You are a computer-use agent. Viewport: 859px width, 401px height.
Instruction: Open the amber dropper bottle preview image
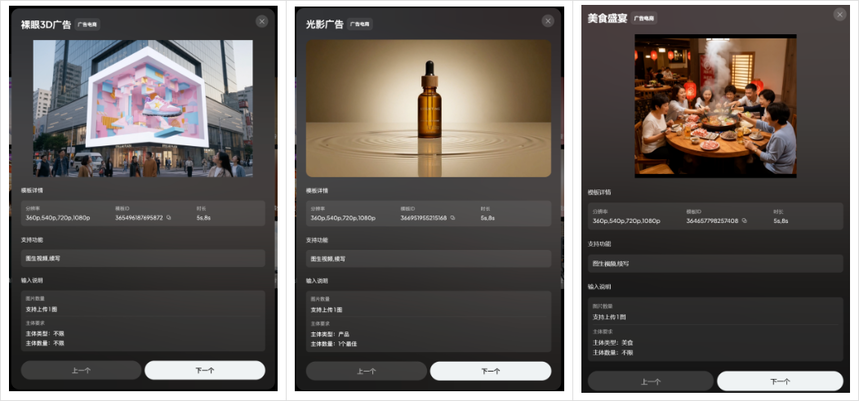point(428,108)
